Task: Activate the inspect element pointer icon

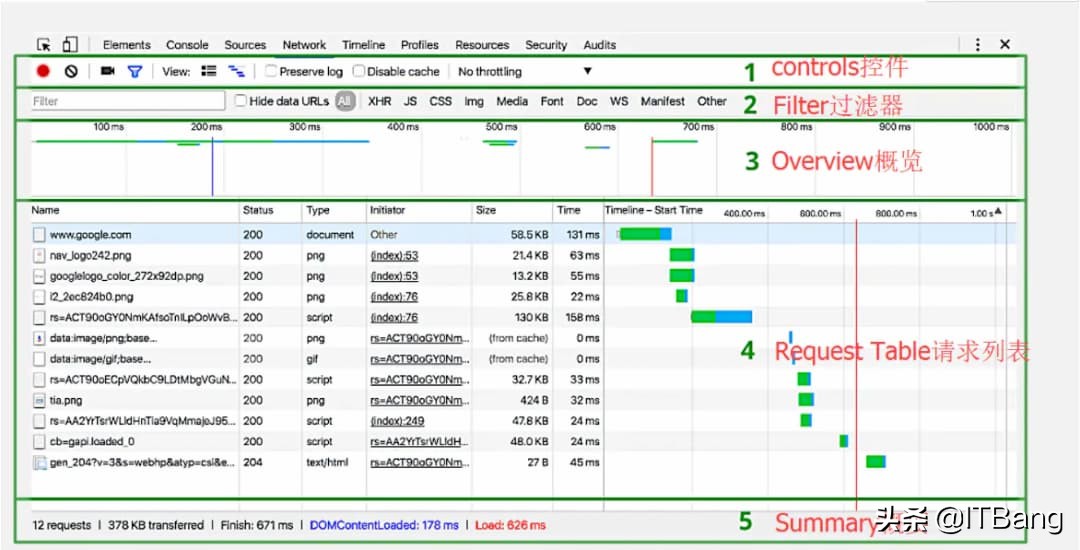Action: tap(44, 45)
